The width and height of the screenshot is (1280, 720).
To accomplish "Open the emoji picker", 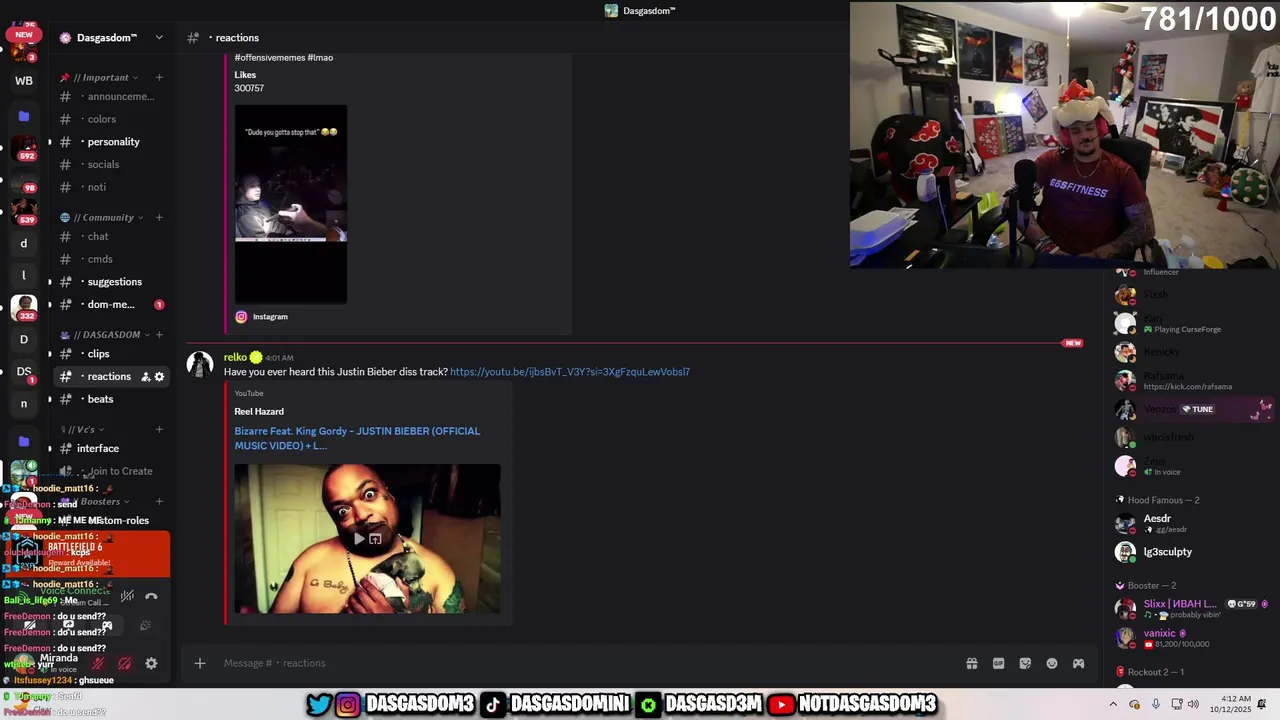I will pos(1052,663).
